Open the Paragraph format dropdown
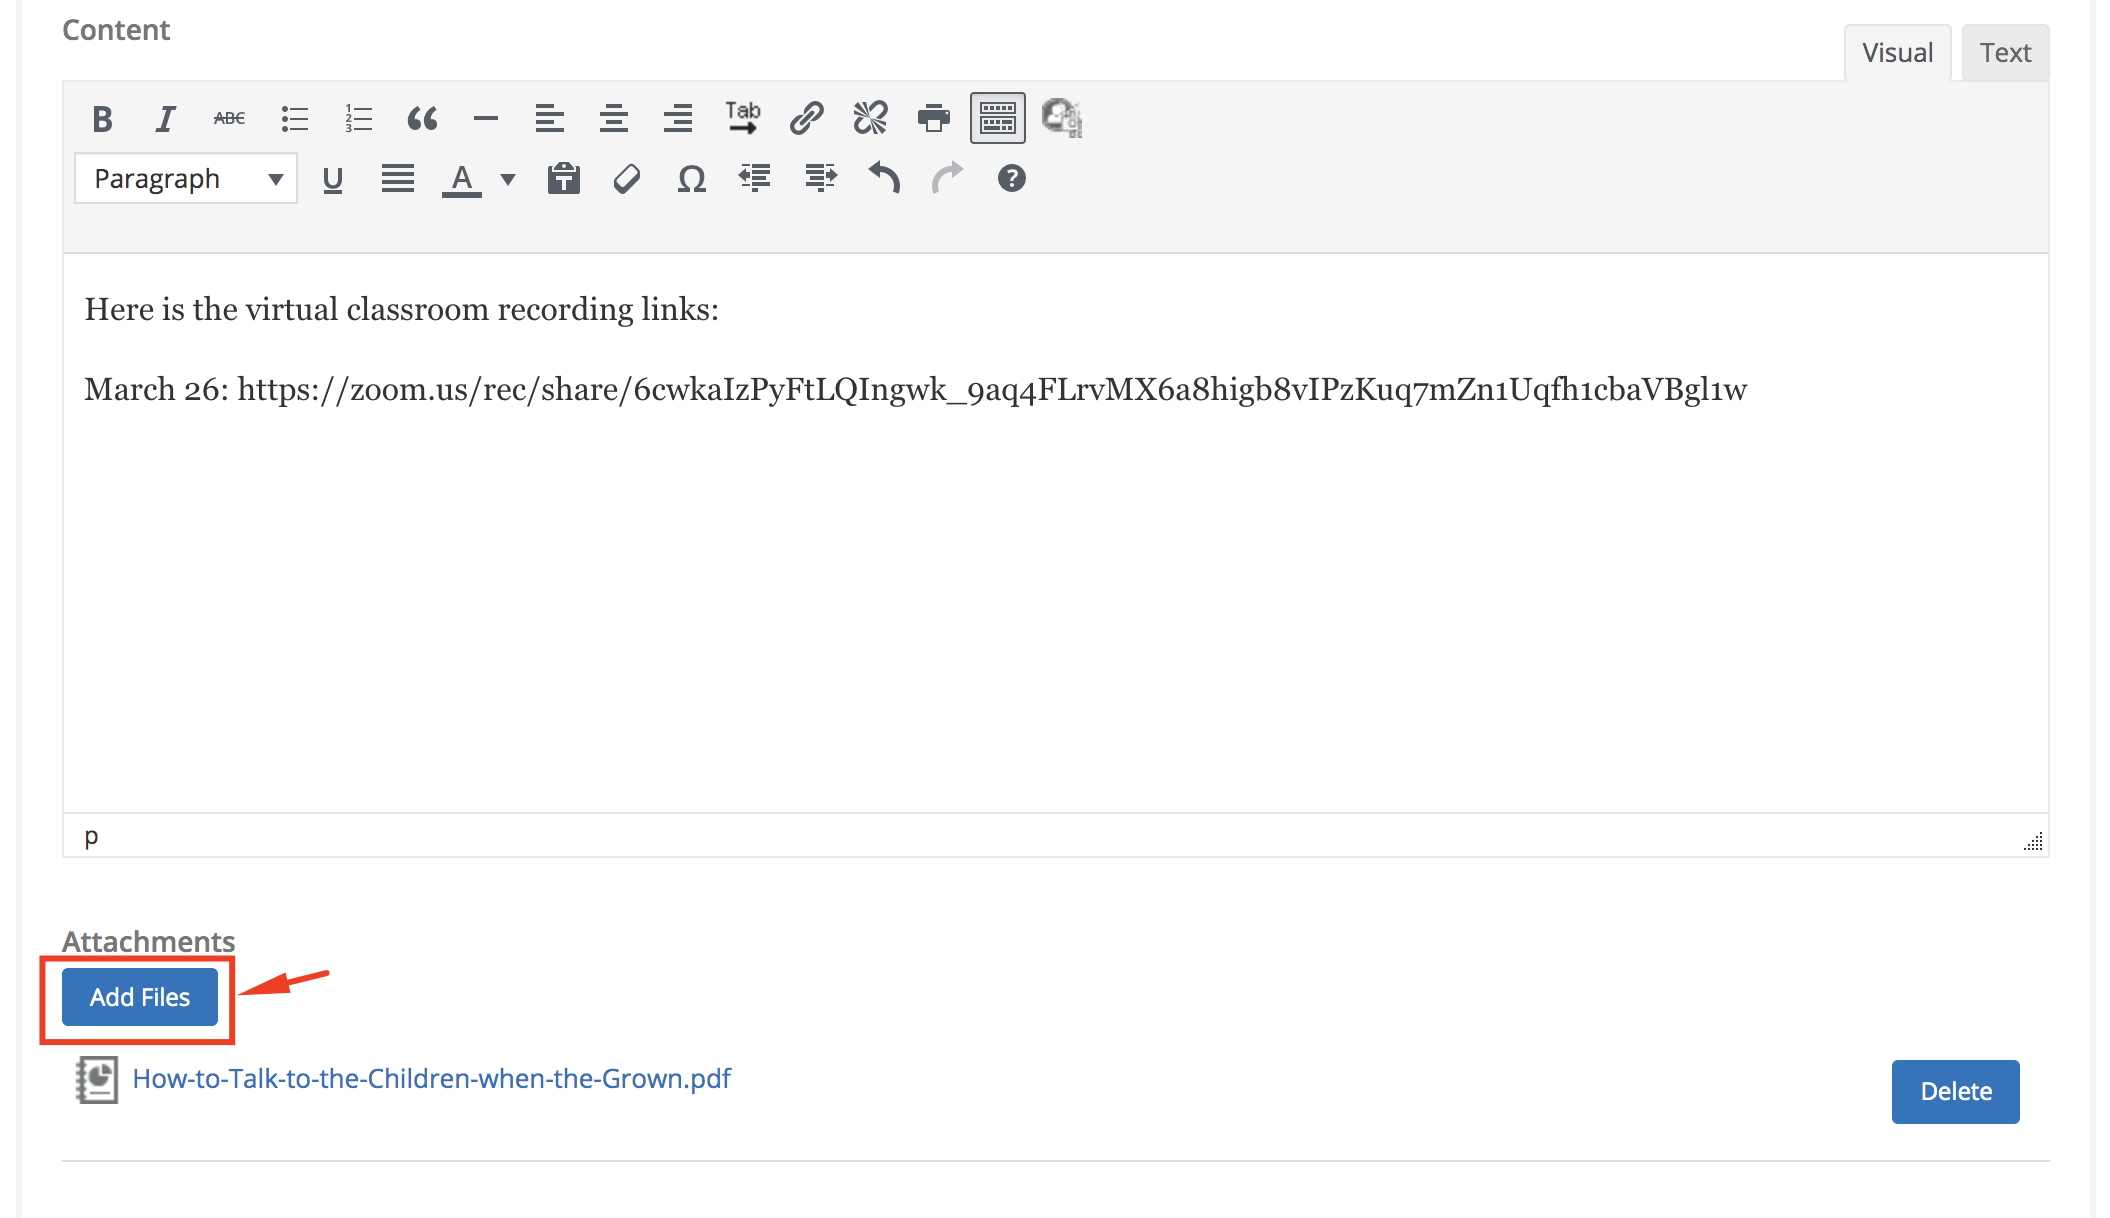2110x1218 pixels. (x=186, y=179)
